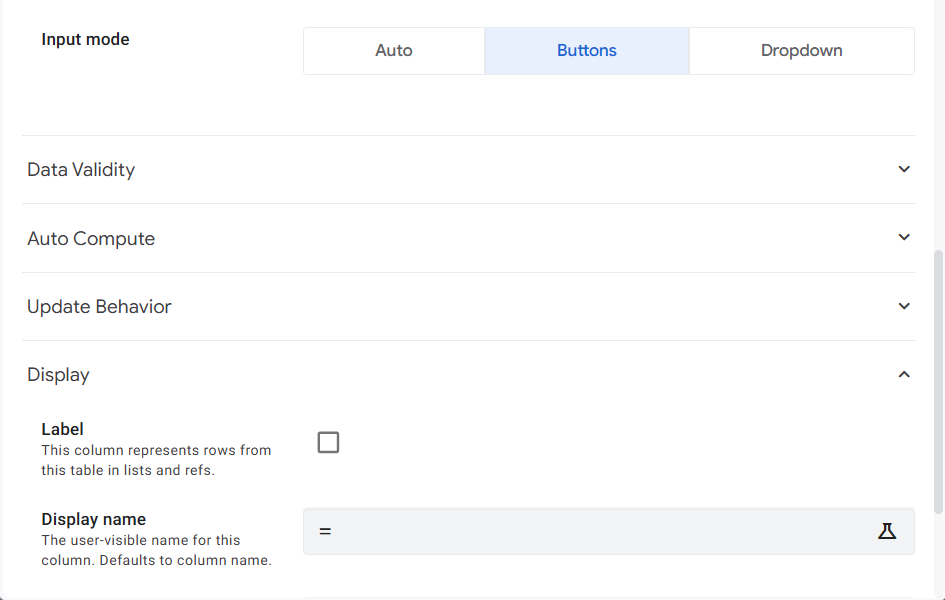Expand the Update Behavior section title
The image size is (945, 600).
click(x=99, y=307)
